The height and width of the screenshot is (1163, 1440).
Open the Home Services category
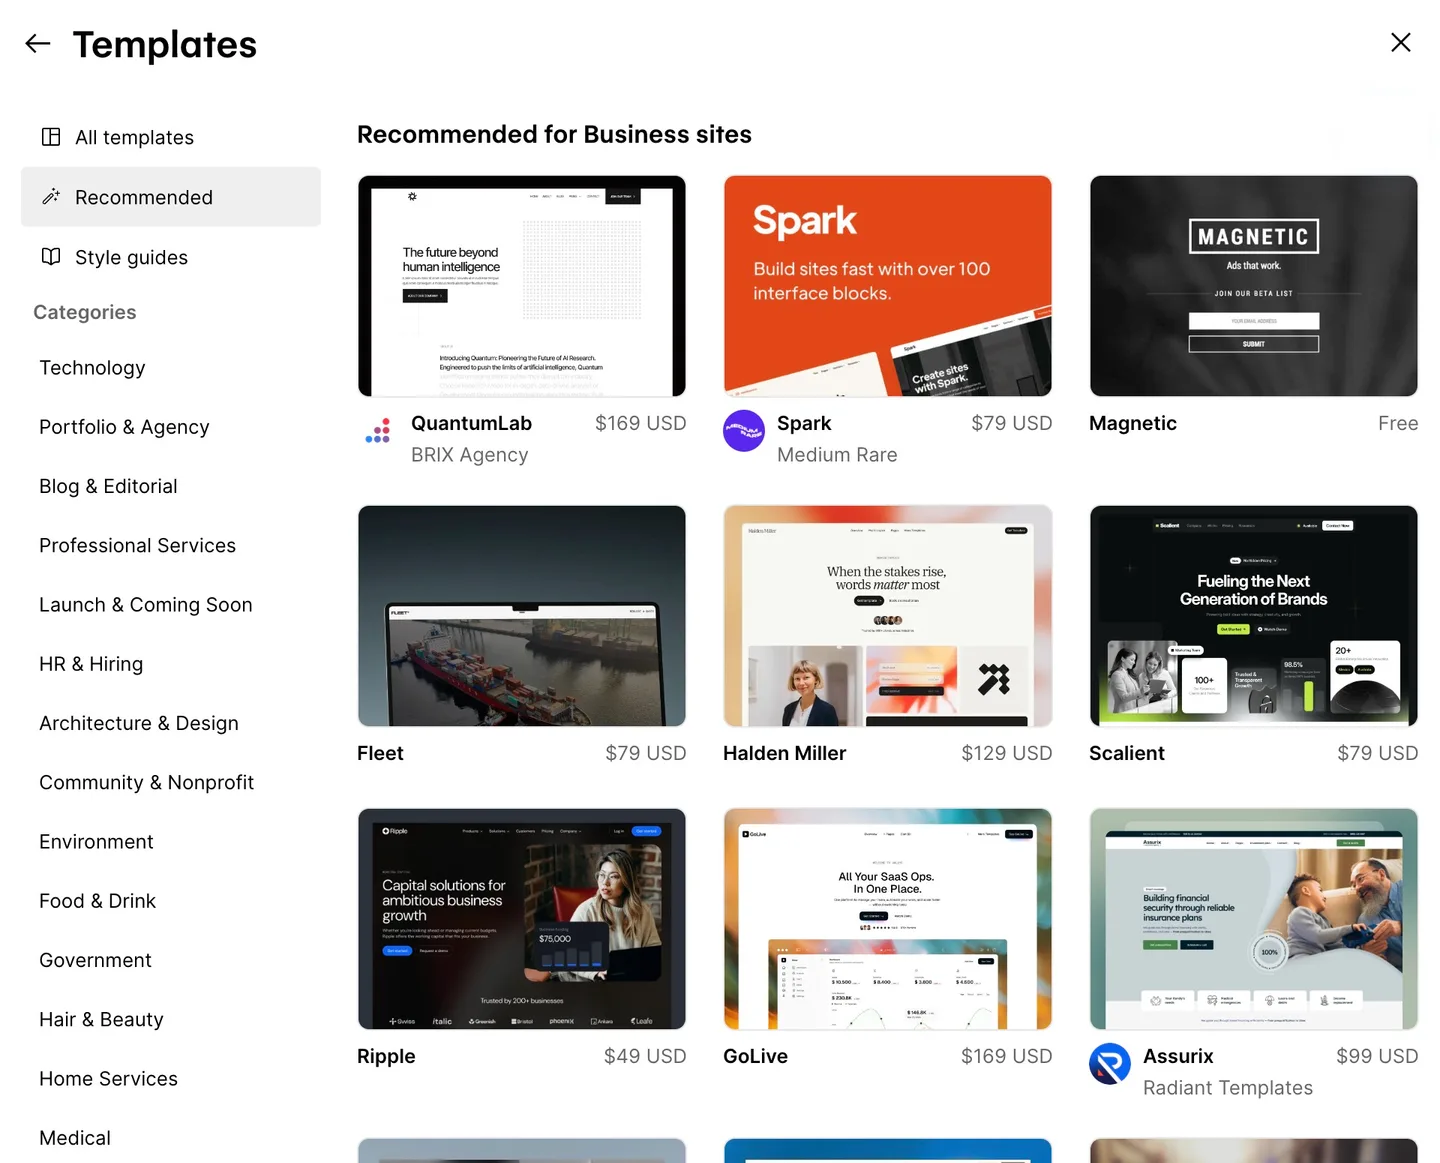click(x=108, y=1079)
